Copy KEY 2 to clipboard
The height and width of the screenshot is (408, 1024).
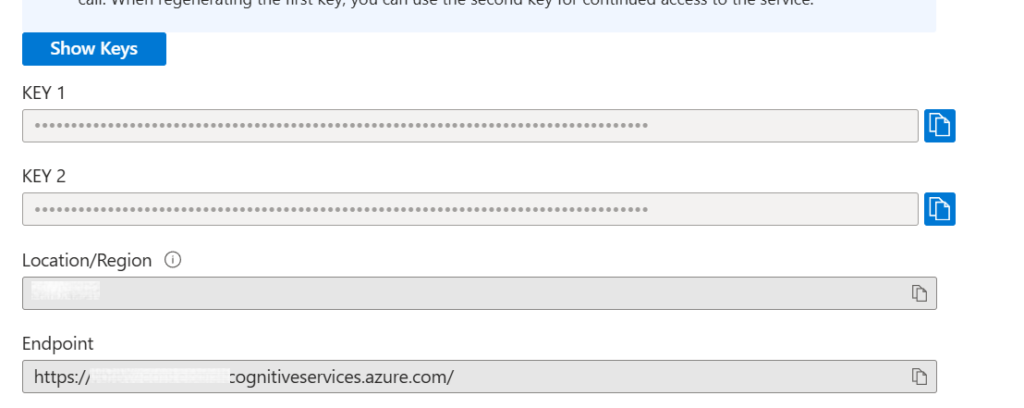point(939,209)
